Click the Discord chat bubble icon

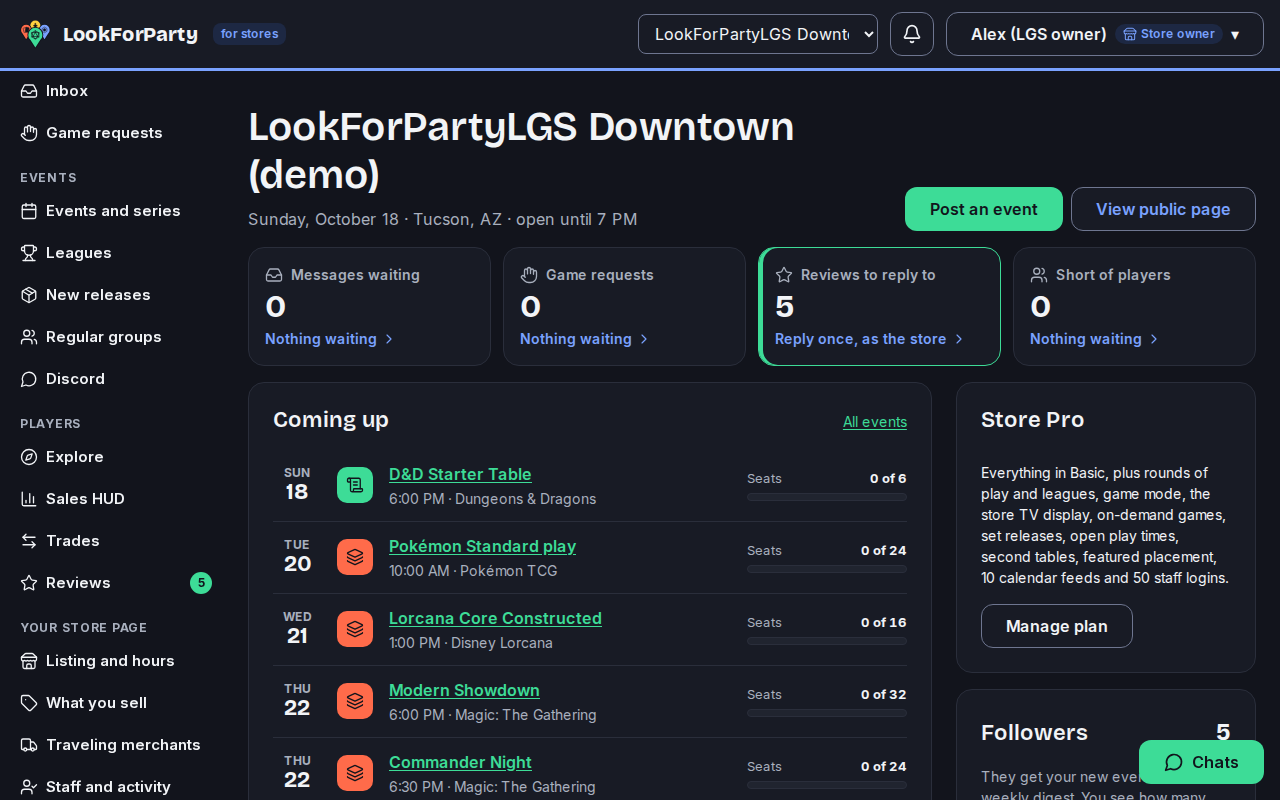tap(29, 379)
